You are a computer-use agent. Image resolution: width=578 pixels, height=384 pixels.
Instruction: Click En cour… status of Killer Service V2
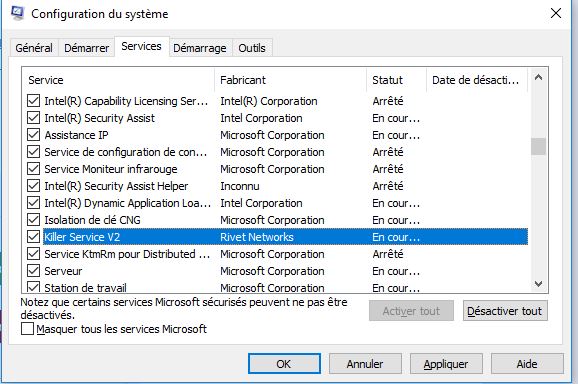coord(396,237)
